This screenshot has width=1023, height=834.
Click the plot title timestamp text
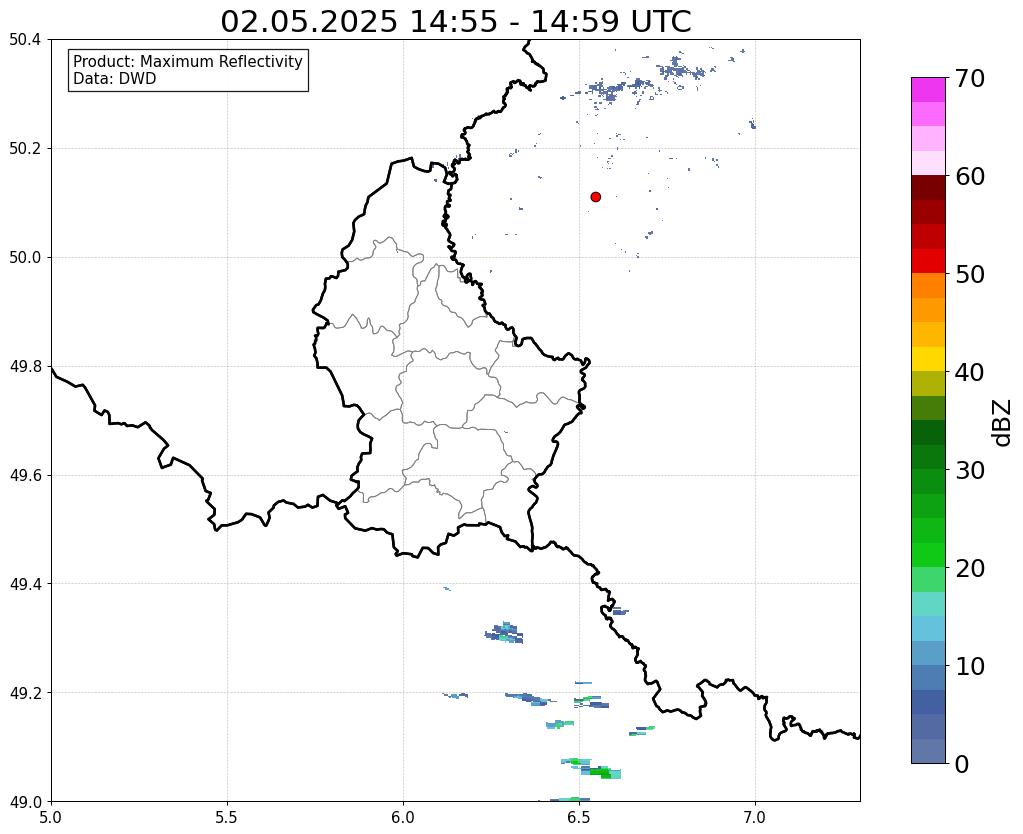pos(455,21)
